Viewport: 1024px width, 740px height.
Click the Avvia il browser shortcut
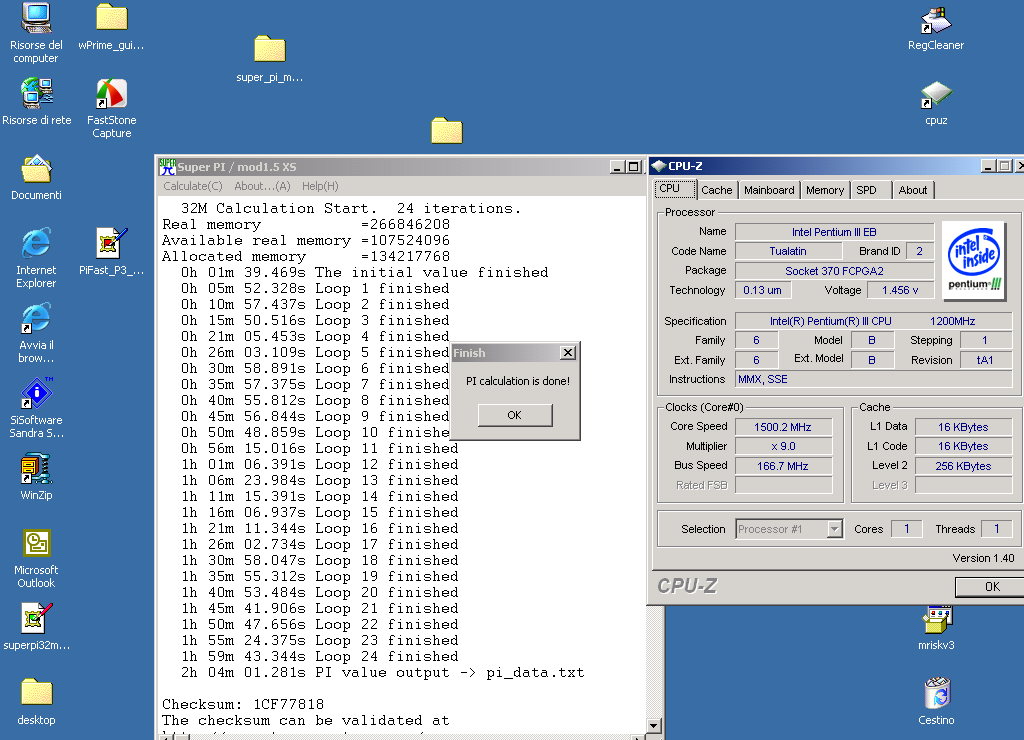37,333
